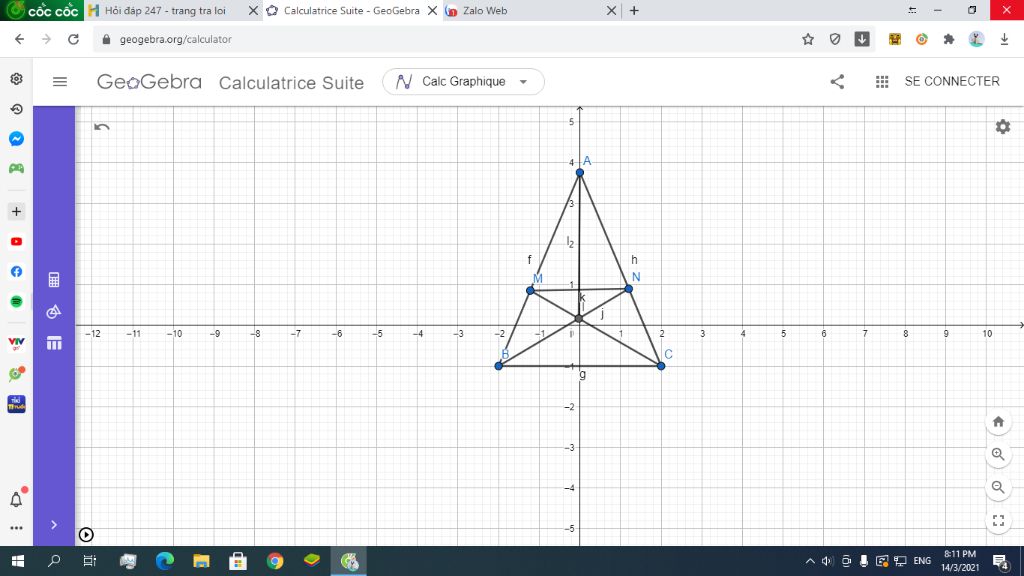The image size is (1024, 576).
Task: Open Cốc Cốc downloads arrow
Action: pos(1004,39)
